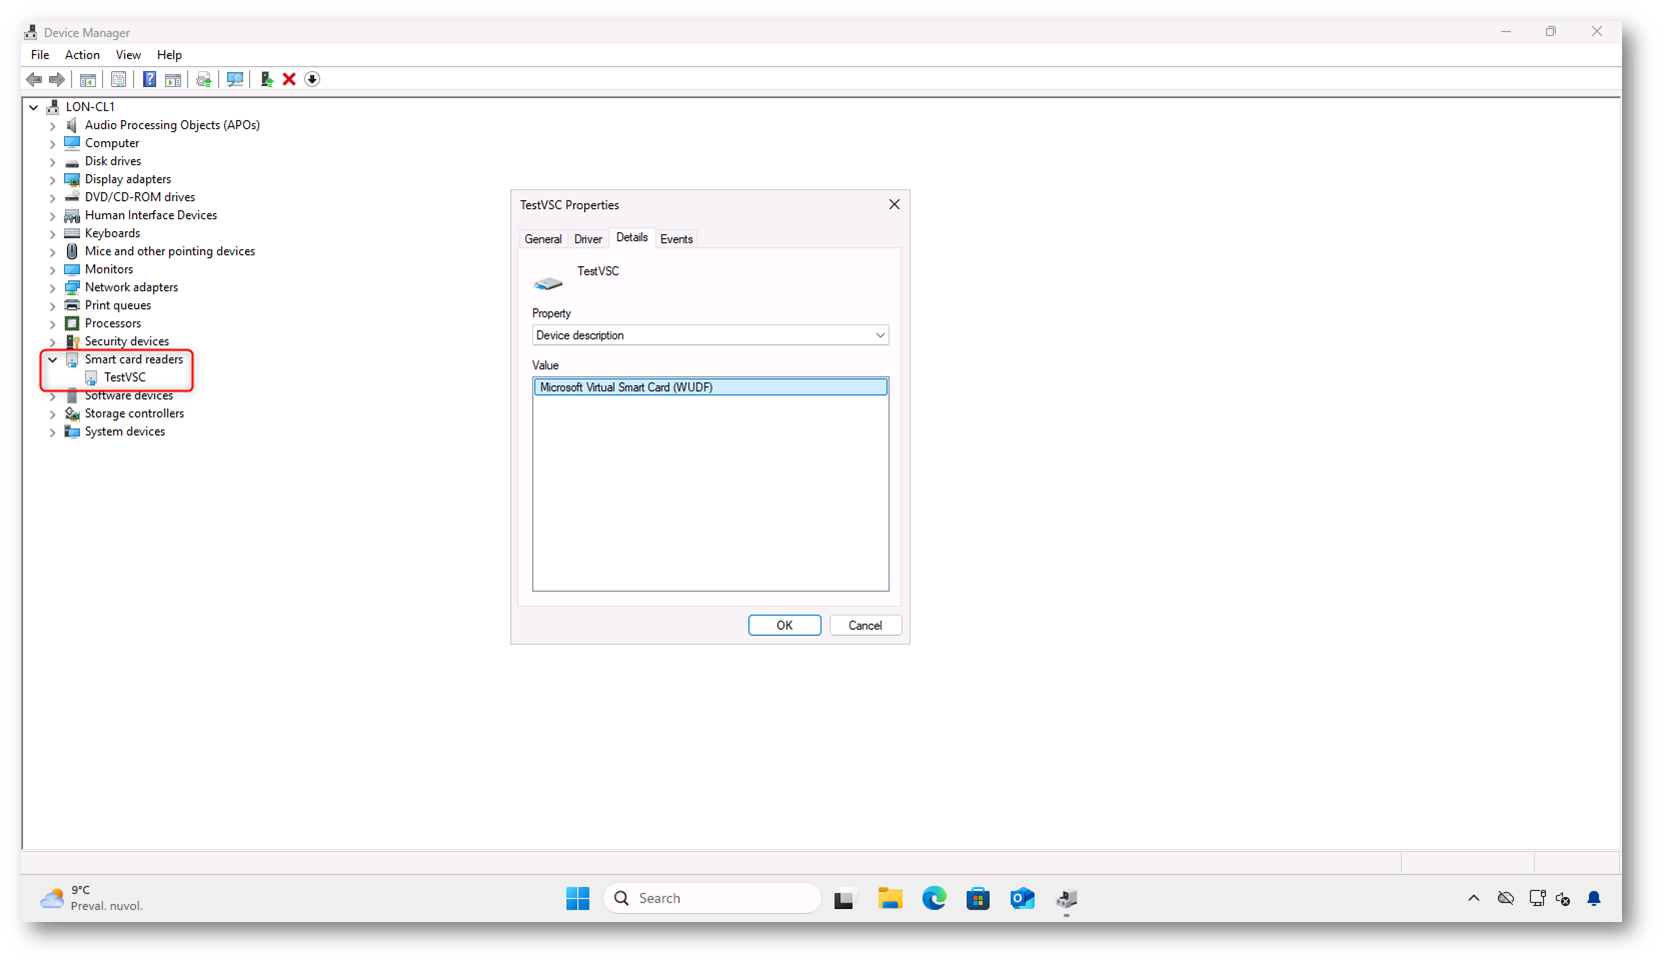The height and width of the screenshot is (964, 1664).
Task: Expand the Disk drives node
Action: [53, 161]
